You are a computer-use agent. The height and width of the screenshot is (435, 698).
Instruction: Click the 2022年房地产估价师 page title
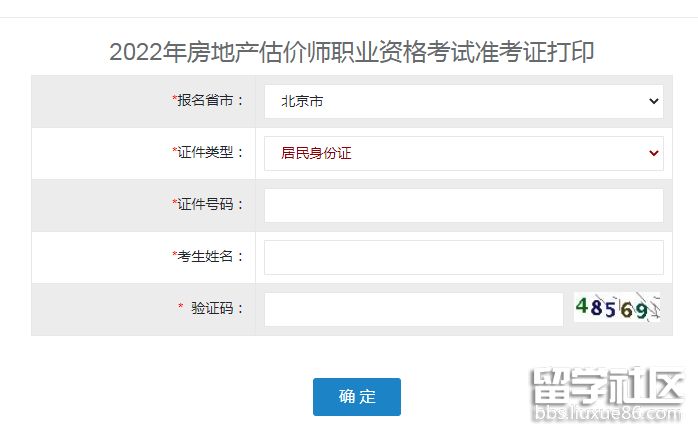tap(351, 52)
